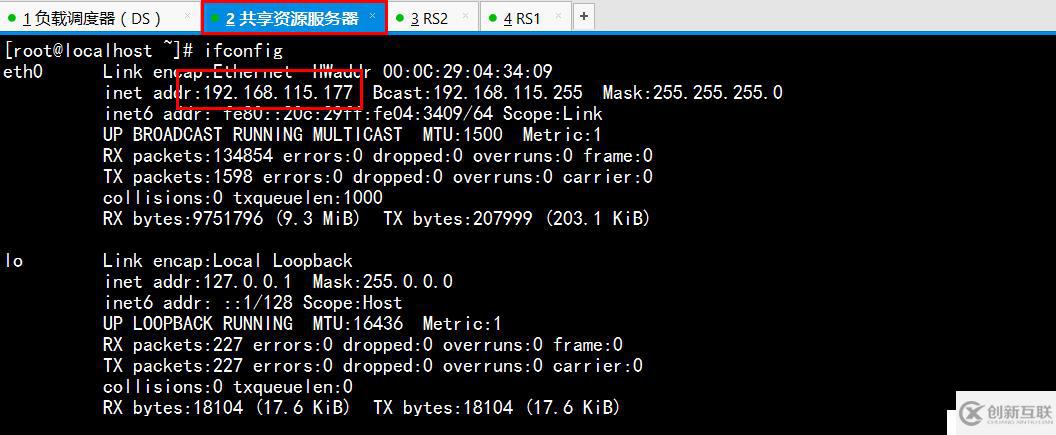Viewport: 1056px width, 435px height.
Task: Click the green status dot on 负载调度器 tab
Action: click(11, 18)
